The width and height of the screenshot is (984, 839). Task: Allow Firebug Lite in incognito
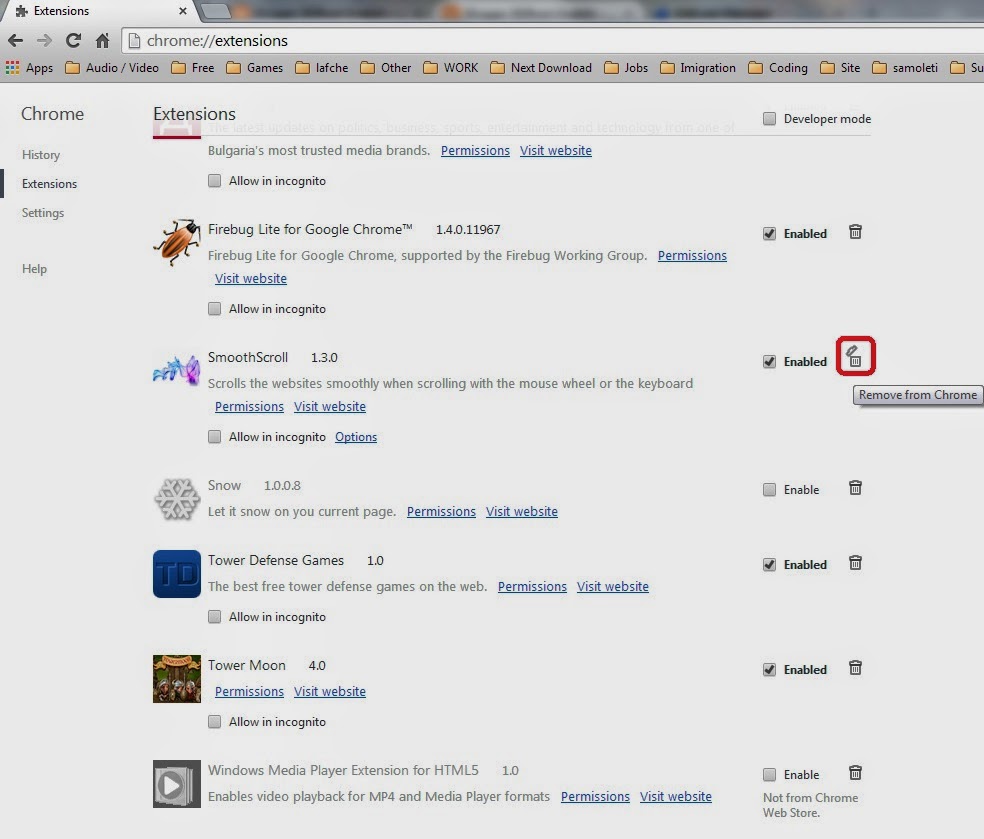(x=214, y=309)
